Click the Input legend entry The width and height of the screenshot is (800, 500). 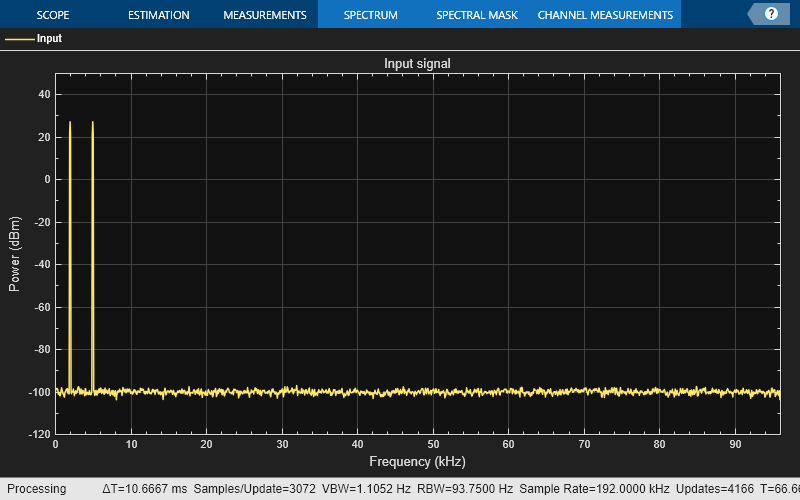point(34,38)
